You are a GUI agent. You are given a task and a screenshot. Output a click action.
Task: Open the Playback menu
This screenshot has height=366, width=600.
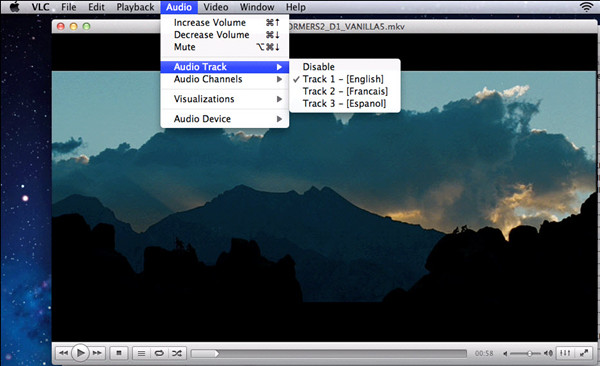135,7
